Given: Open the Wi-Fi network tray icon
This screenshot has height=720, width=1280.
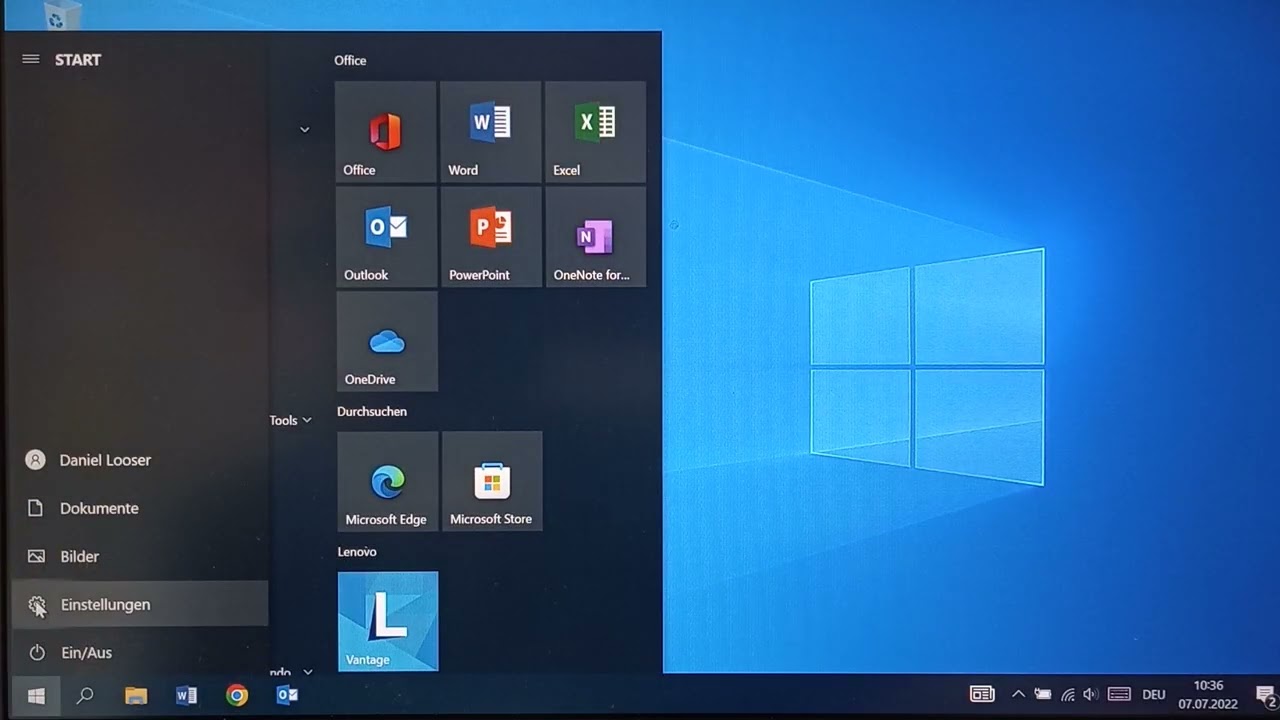Looking at the screenshot, I should pyautogui.click(x=1068, y=695).
